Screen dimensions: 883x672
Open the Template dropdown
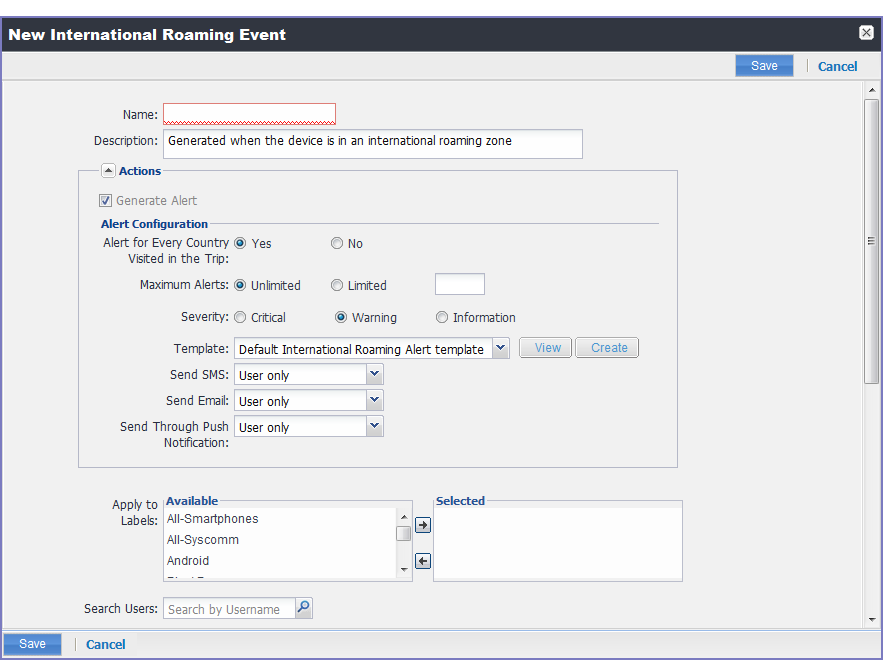pos(500,348)
